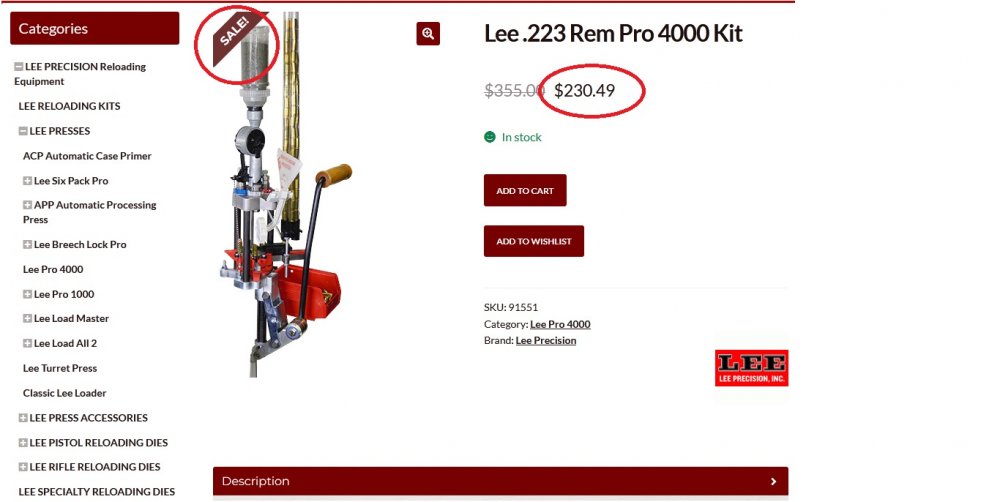Click the magnifier zoom icon on product image

[428, 34]
